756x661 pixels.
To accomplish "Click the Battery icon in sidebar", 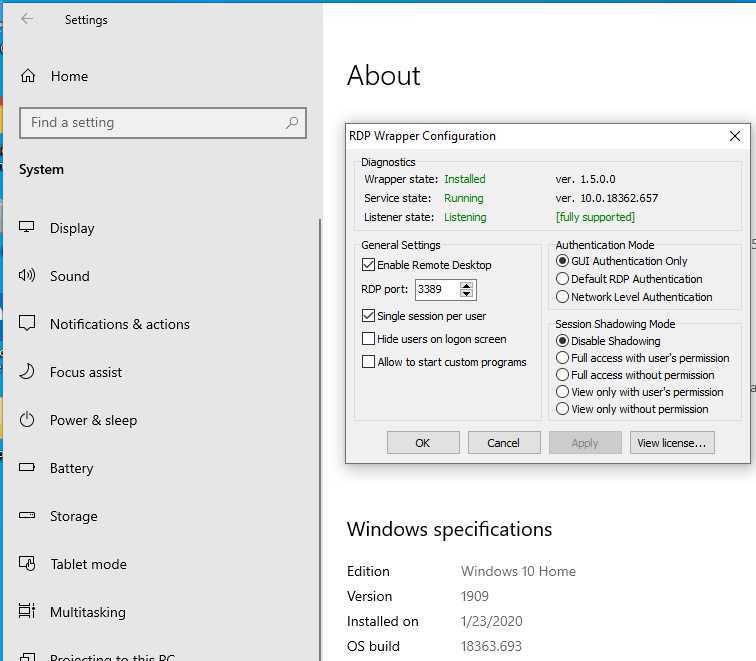I will [x=27, y=467].
